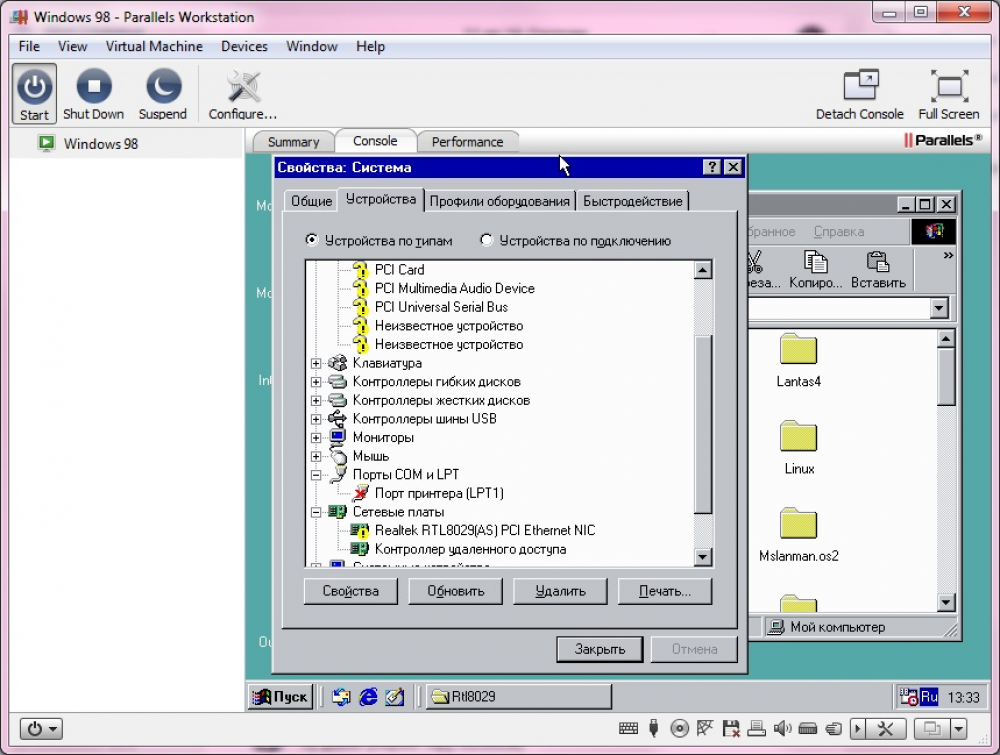Image resolution: width=1000 pixels, height=755 pixels.
Task: Launch Internet Explorer from quick launch
Action: 368,697
